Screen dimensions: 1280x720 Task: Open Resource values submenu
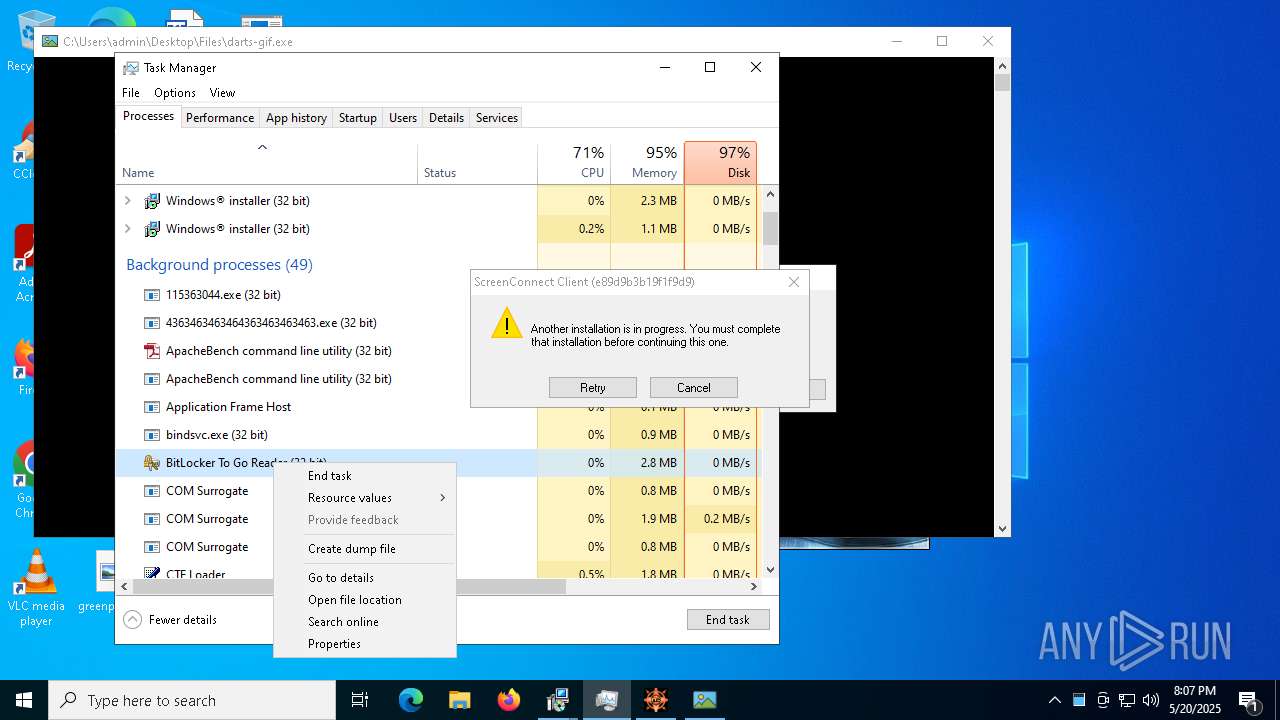(x=365, y=498)
